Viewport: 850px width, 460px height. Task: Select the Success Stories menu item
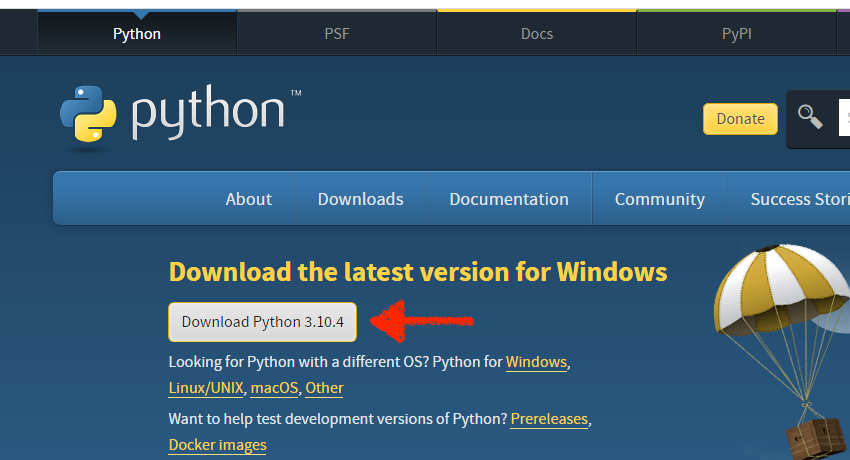tap(800, 199)
